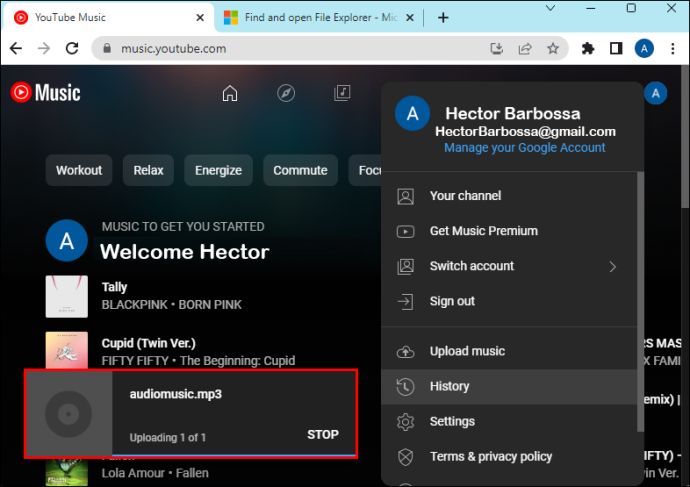This screenshot has width=690, height=487.
Task: Click Lola Amour • Fallen subtitle
Action: coord(155,473)
